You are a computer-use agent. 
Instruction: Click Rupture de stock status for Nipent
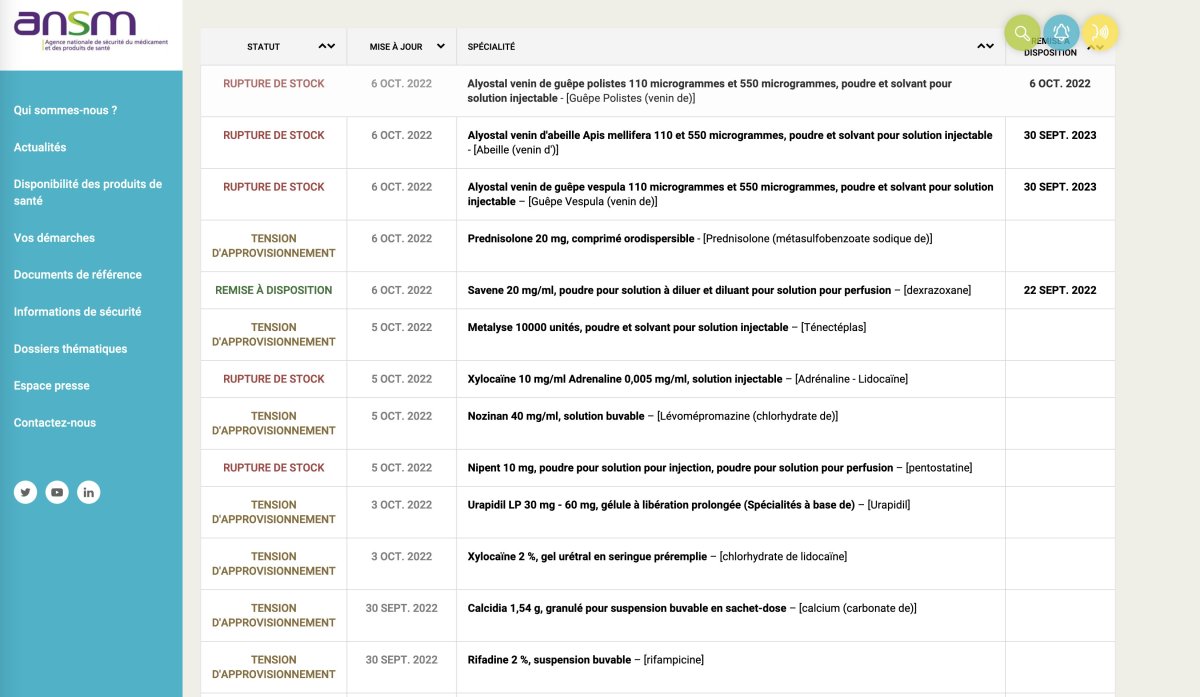274,467
